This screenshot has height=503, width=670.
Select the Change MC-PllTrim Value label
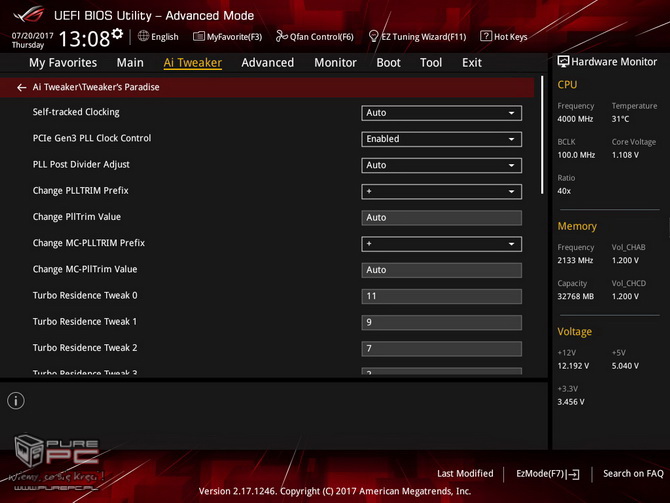point(85,269)
